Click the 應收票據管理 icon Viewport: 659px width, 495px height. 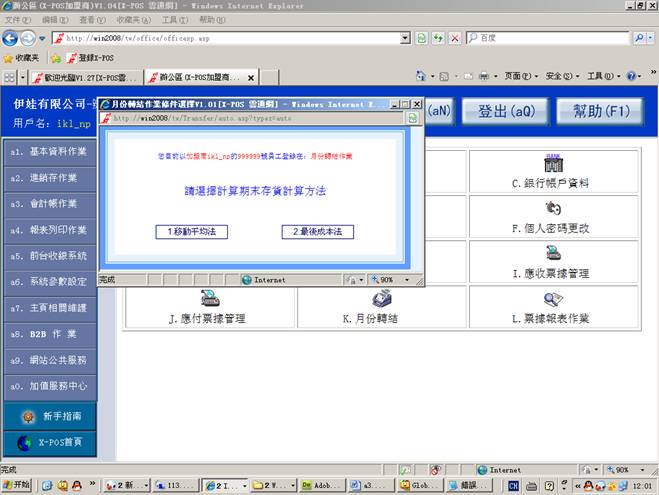tap(550, 253)
